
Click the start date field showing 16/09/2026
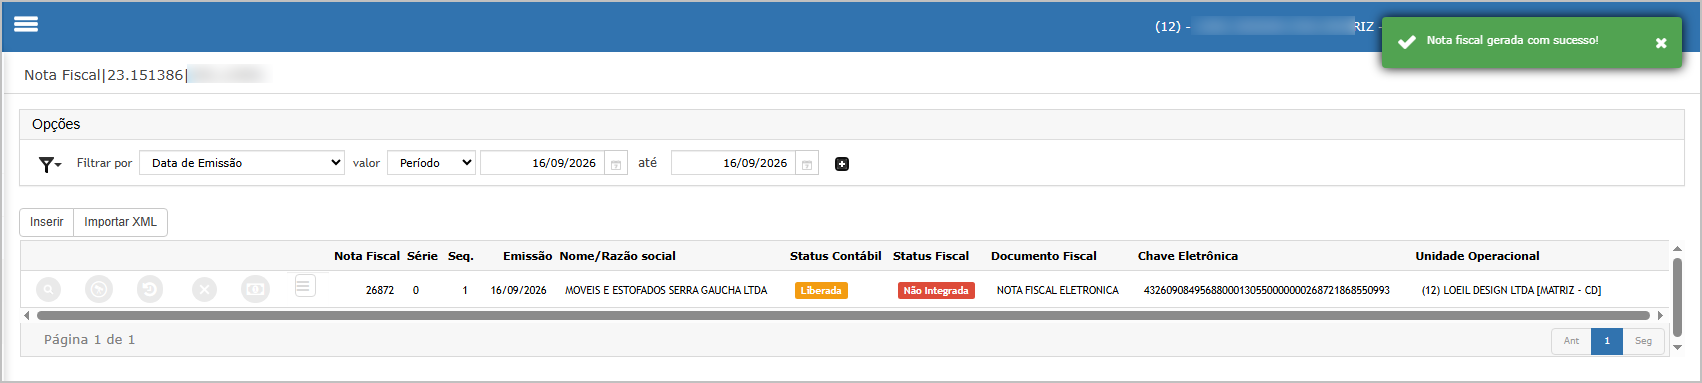(x=542, y=163)
